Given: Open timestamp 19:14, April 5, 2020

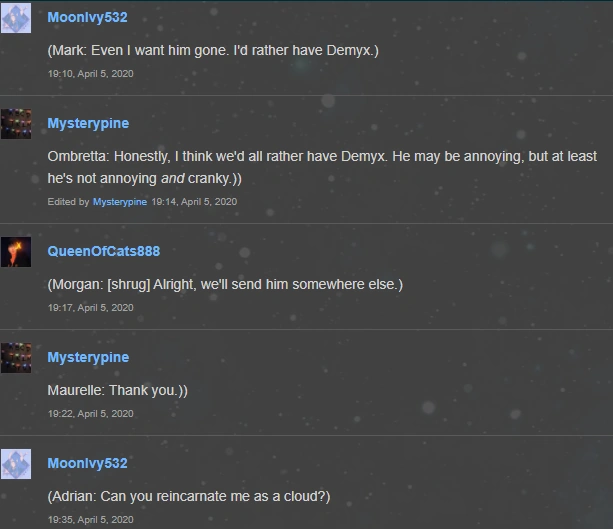Looking at the screenshot, I should pyautogui.click(x=194, y=202).
